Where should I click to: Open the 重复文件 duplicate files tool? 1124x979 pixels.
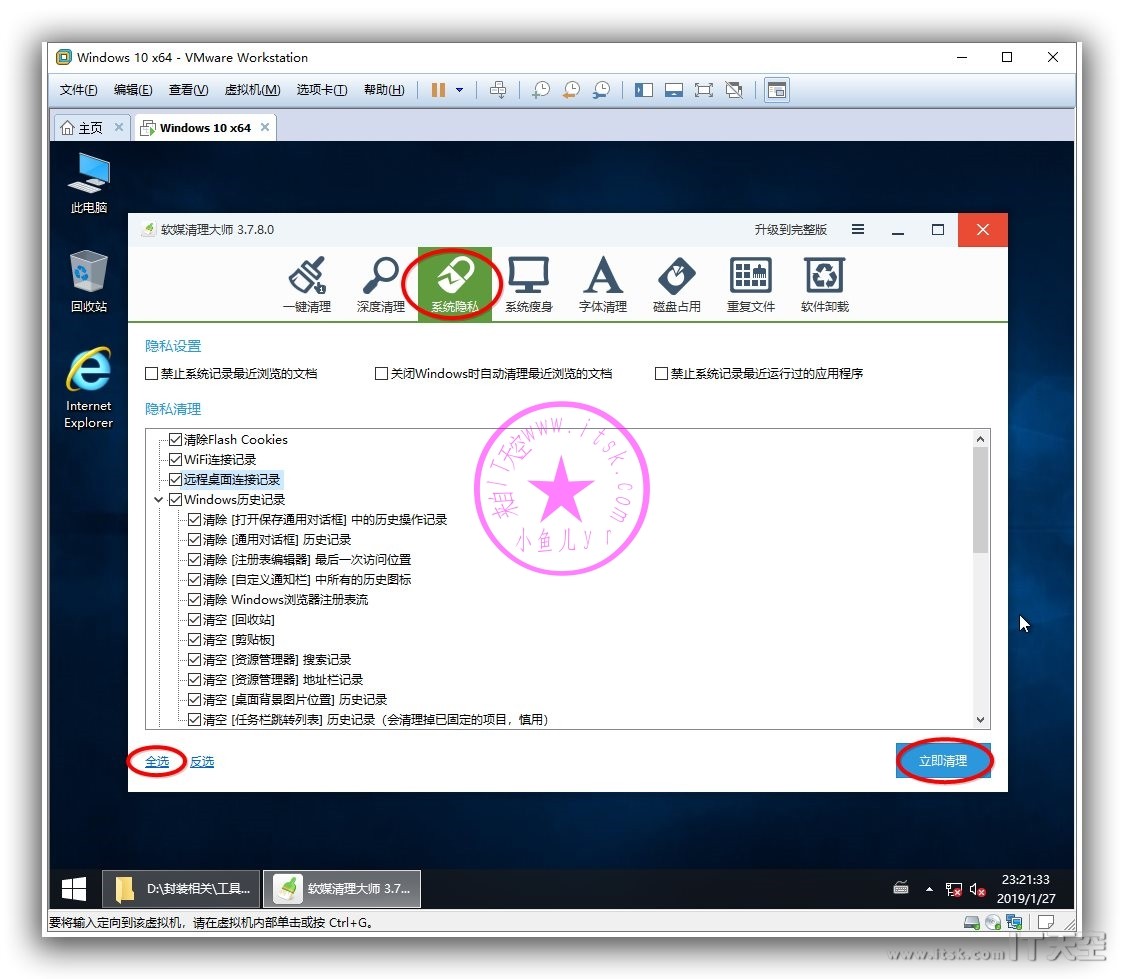point(751,285)
